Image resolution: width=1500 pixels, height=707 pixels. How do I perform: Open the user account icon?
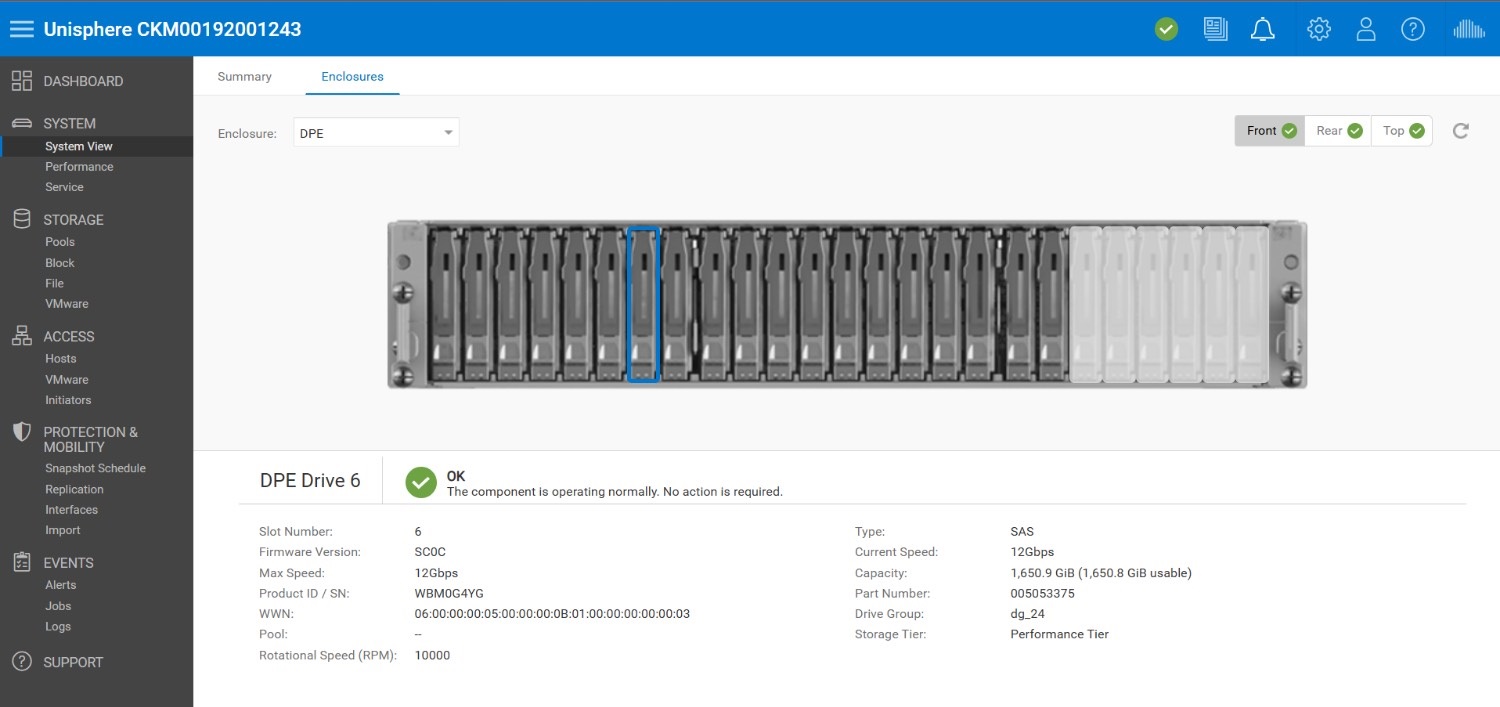pyautogui.click(x=1366, y=29)
